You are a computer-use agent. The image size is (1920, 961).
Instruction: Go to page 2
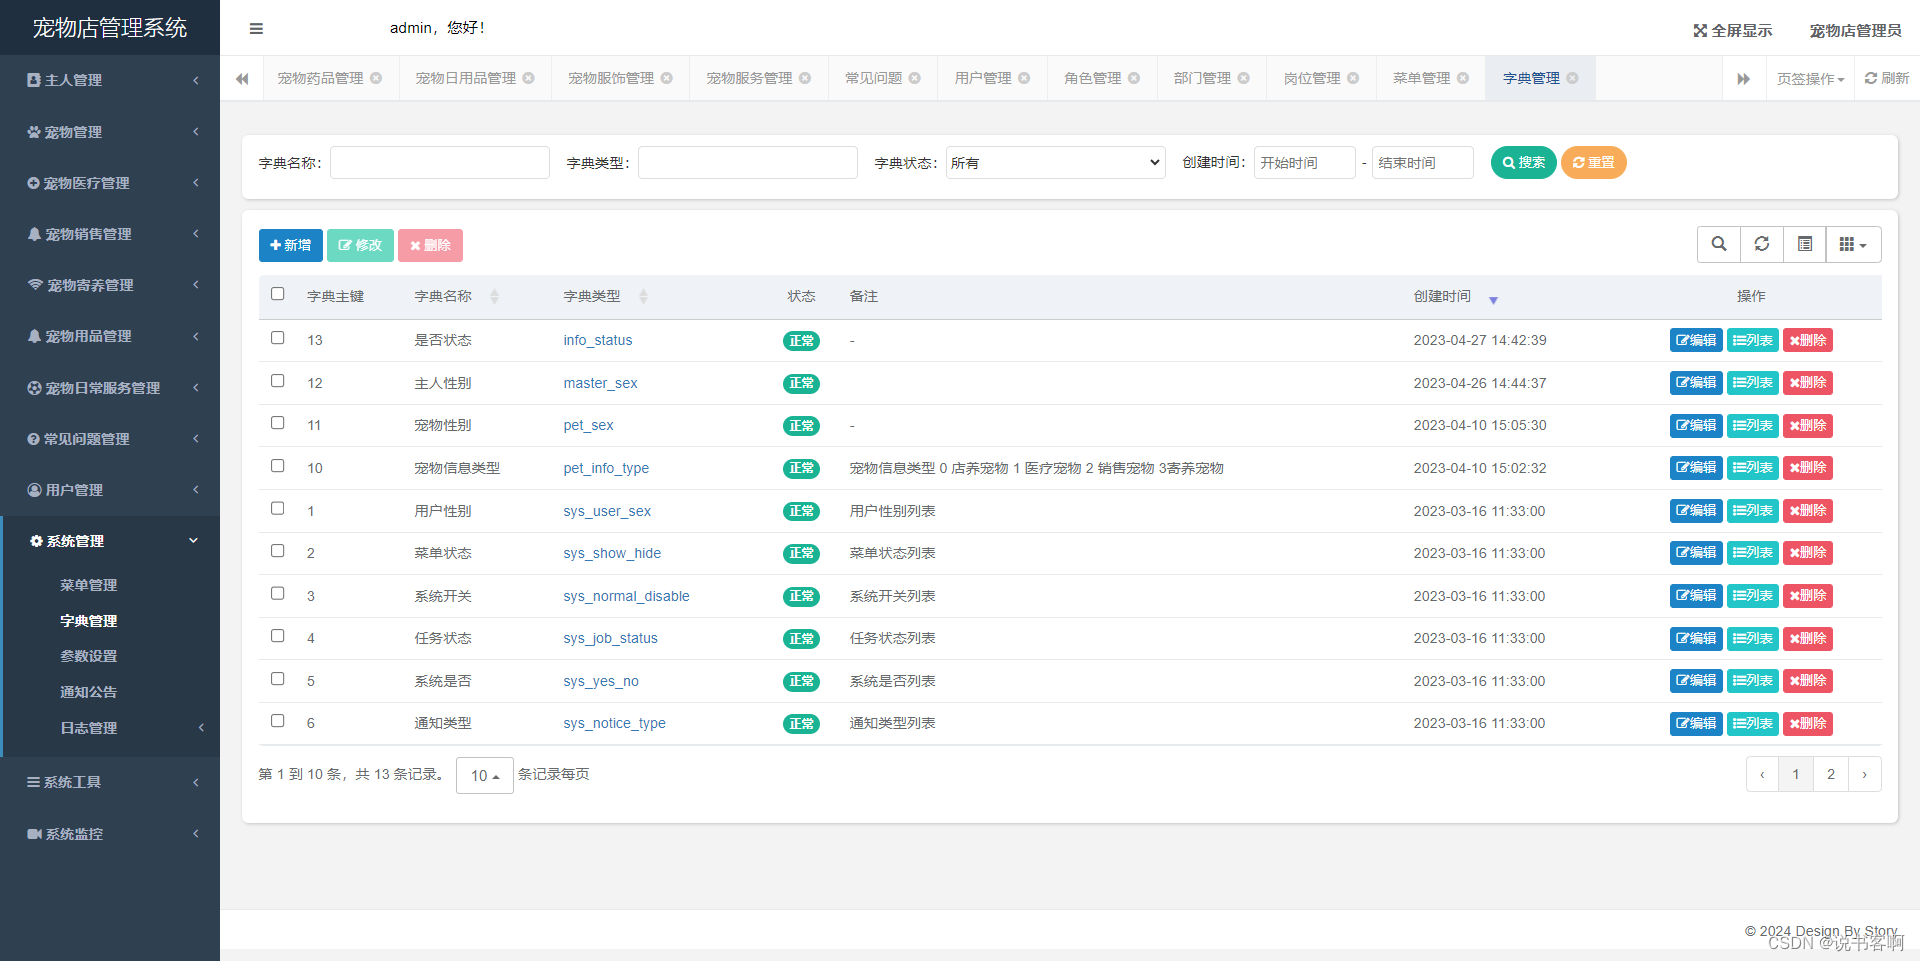[x=1830, y=774]
